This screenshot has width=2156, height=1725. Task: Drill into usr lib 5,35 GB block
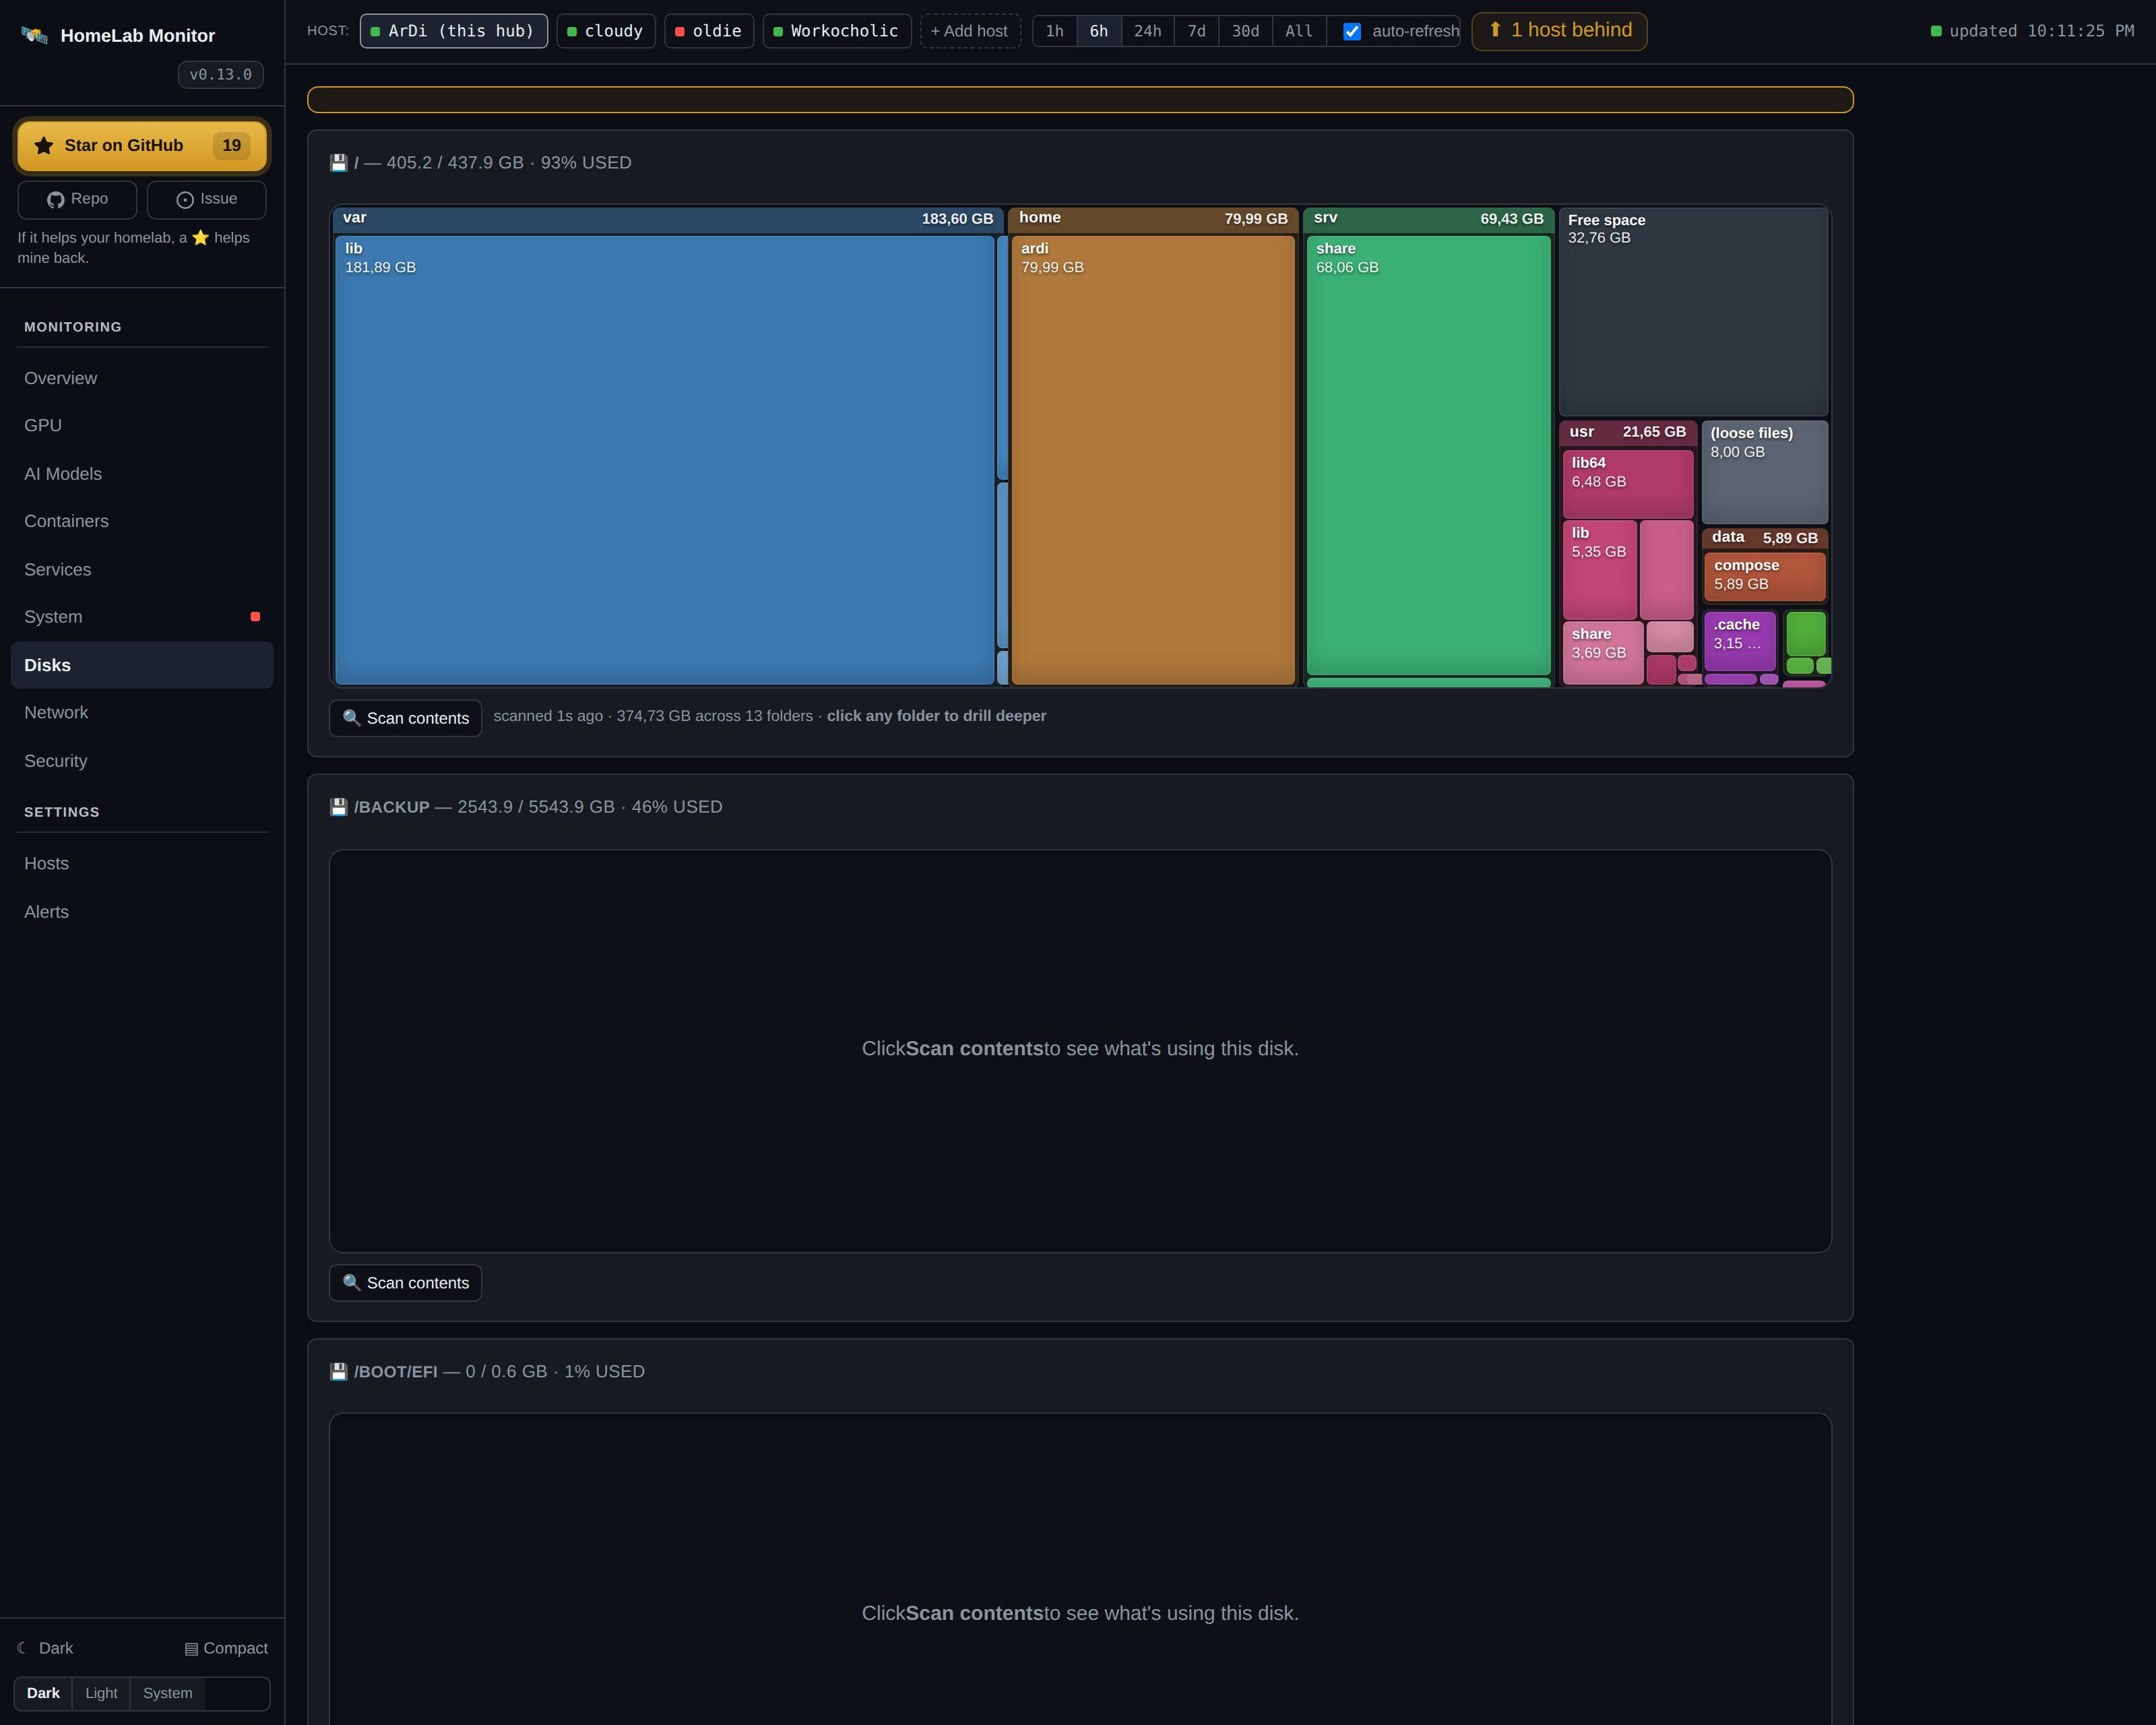pos(1600,569)
